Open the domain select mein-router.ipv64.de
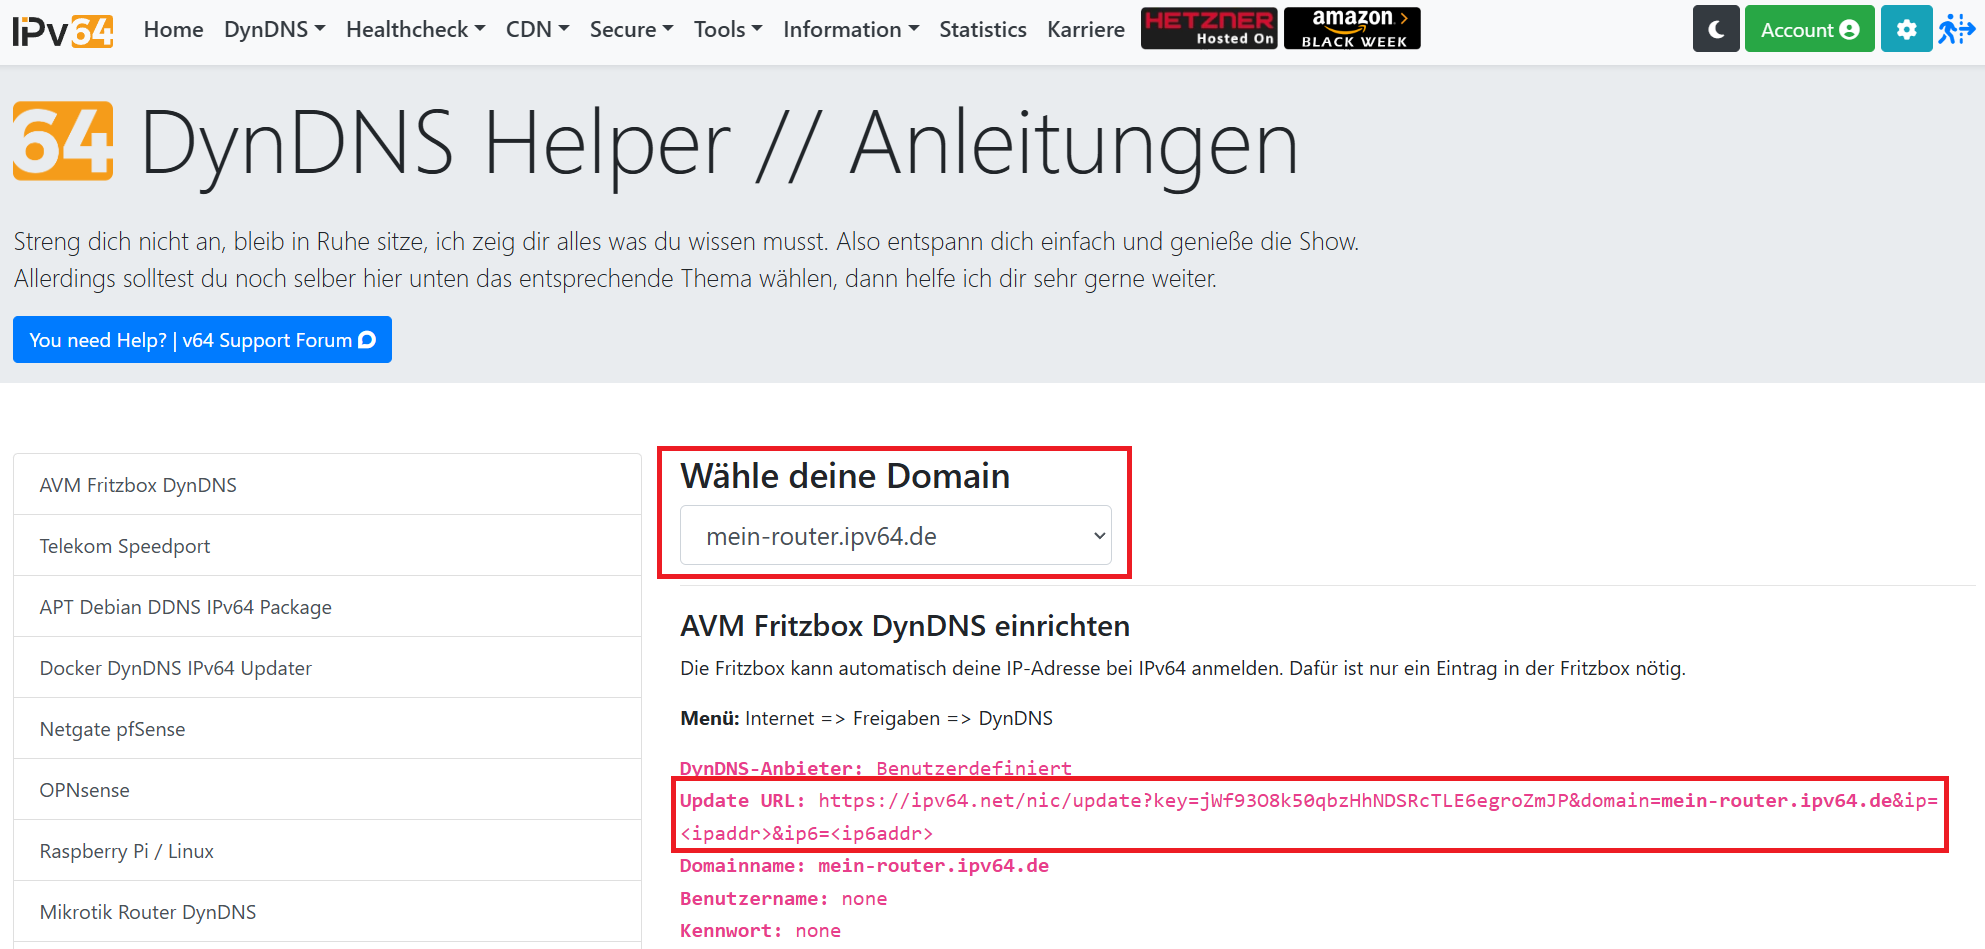1985x949 pixels. 895,536
